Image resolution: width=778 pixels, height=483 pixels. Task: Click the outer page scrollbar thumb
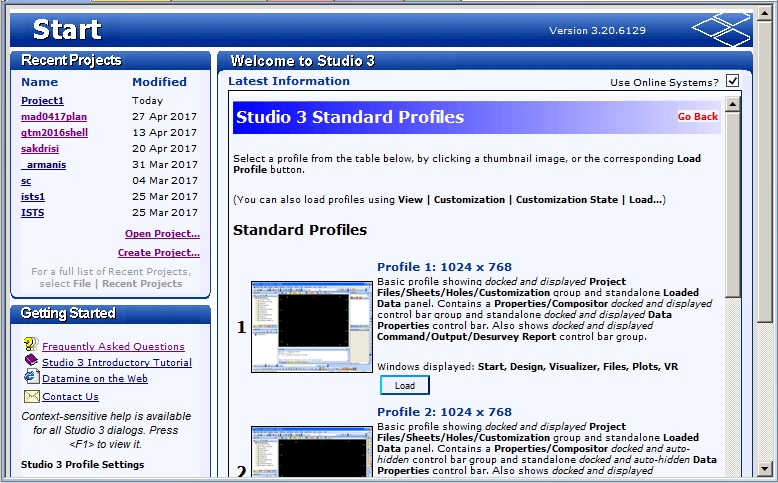pyautogui.click(x=764, y=172)
